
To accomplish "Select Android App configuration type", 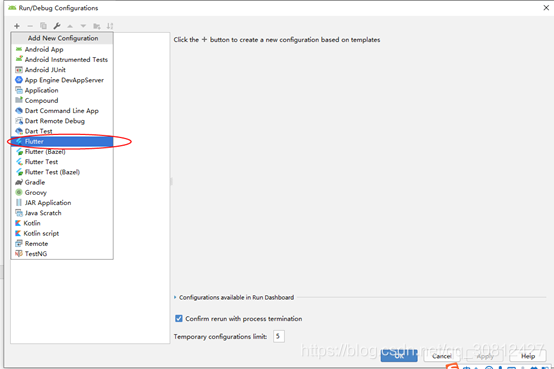I will click(62, 49).
